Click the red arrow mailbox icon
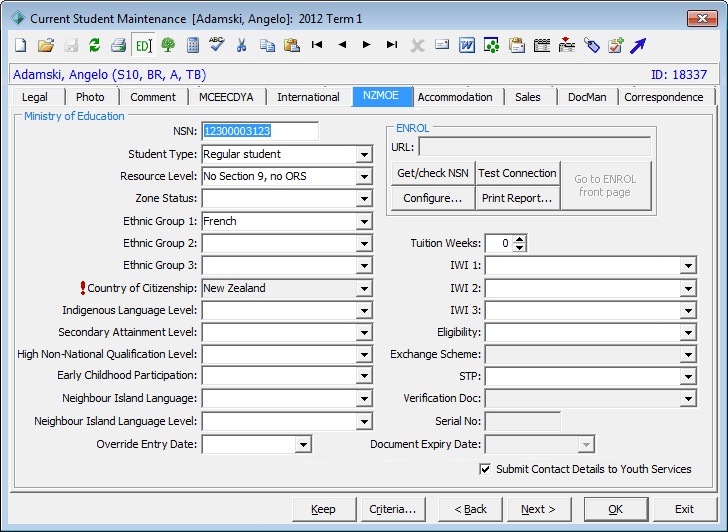This screenshot has height=532, width=728. [x=566, y=45]
